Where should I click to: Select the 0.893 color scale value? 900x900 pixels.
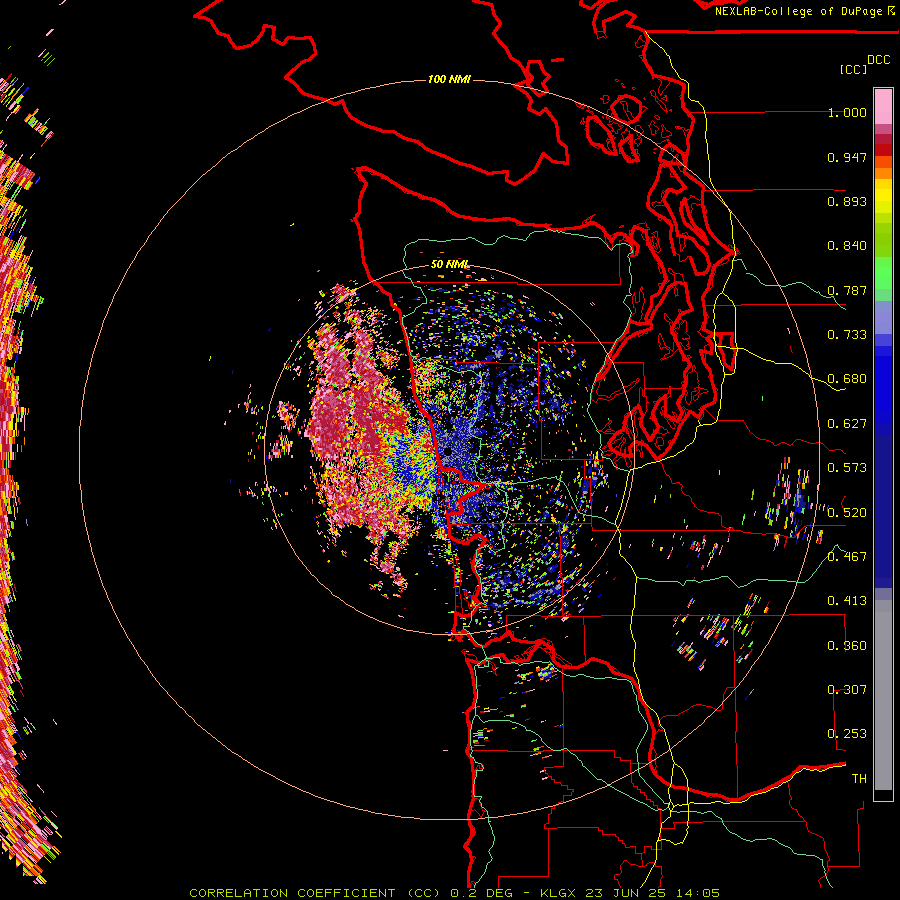[x=847, y=201]
